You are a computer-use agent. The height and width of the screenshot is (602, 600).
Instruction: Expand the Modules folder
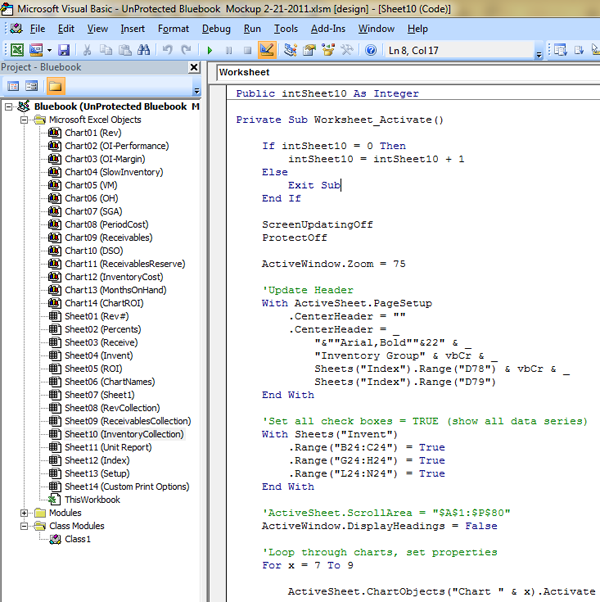click(x=24, y=513)
